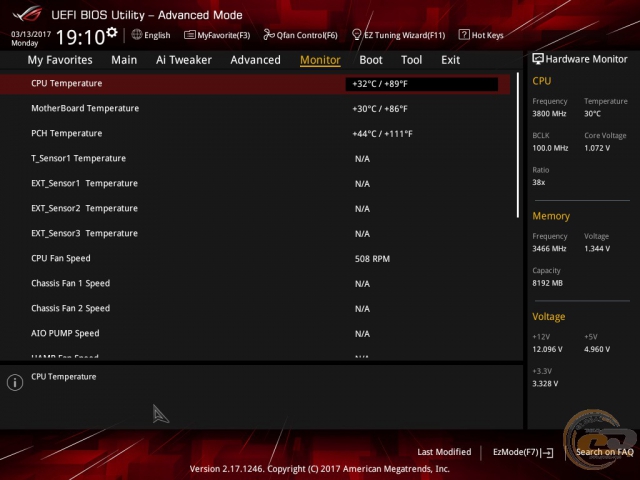Click the ROG logo icon
The height and width of the screenshot is (480, 640).
click(27, 14)
